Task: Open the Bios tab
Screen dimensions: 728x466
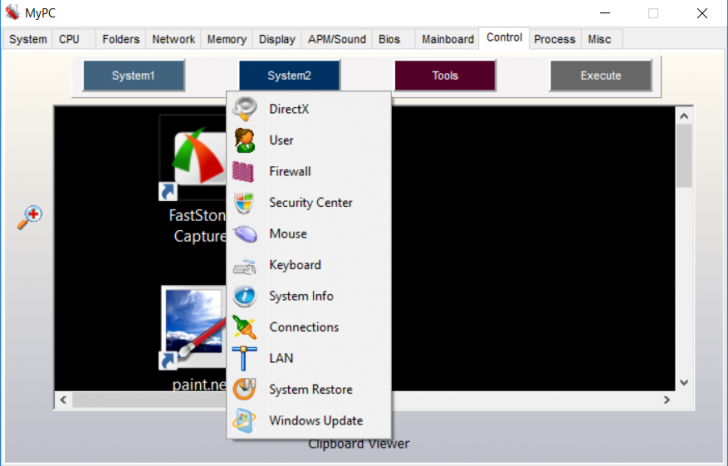Action: [x=393, y=39]
